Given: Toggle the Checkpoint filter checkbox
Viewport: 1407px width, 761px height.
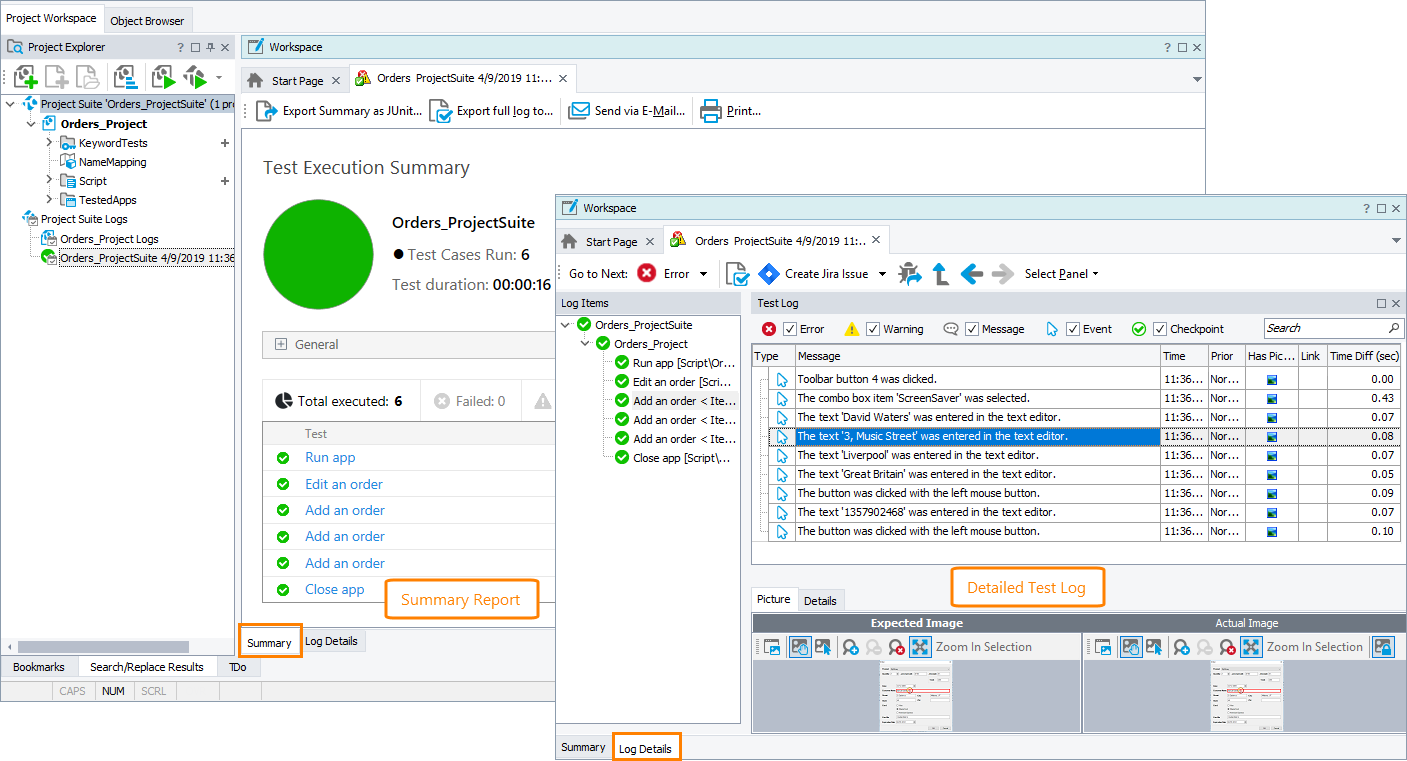Looking at the screenshot, I should pos(1160,329).
